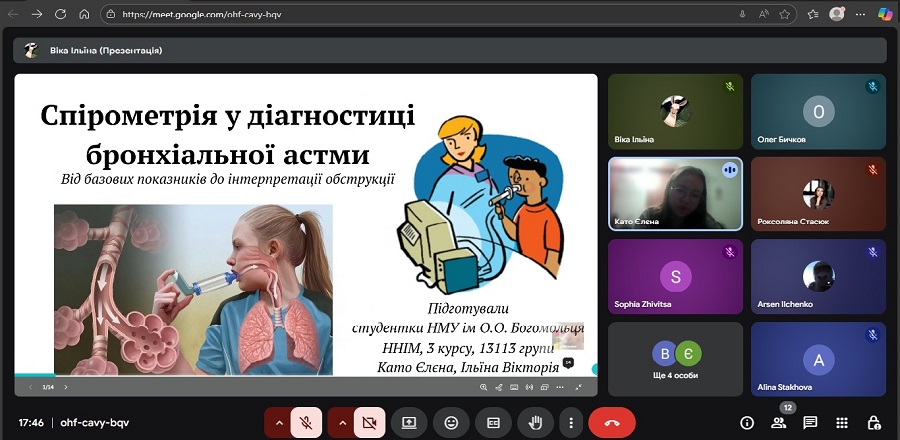Toggle the microphone mute button

[x=306, y=423]
